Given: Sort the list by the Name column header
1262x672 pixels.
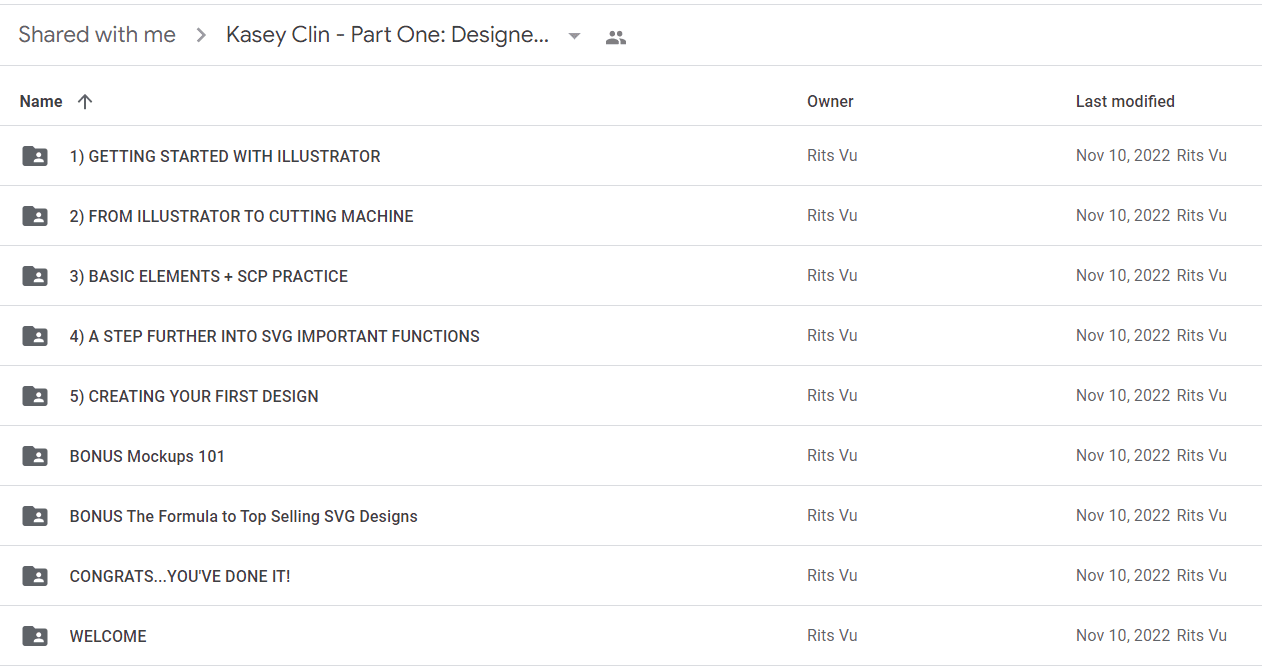Looking at the screenshot, I should (41, 101).
